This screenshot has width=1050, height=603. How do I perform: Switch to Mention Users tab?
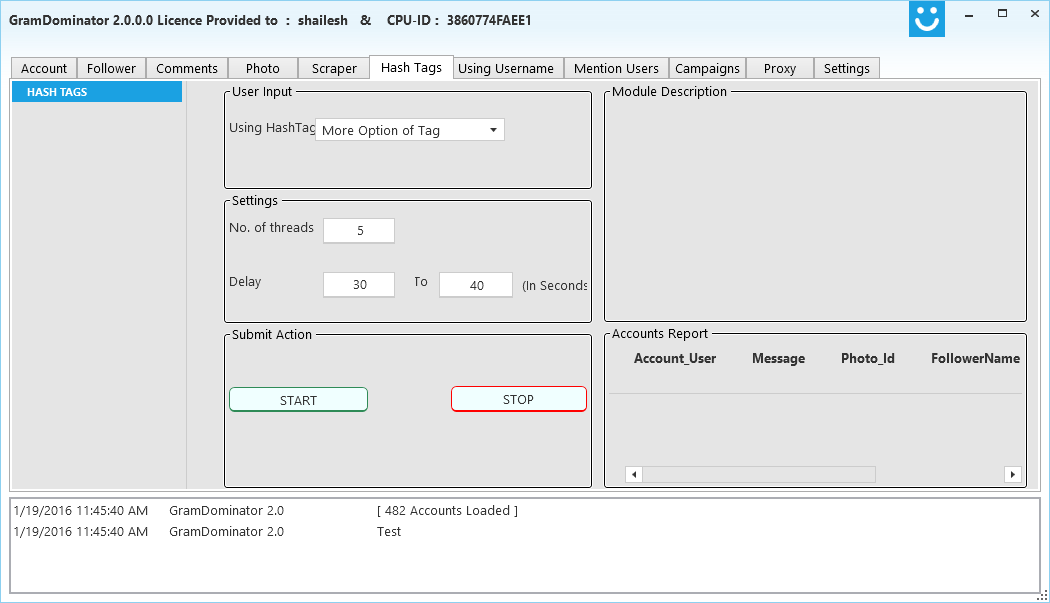(x=616, y=68)
